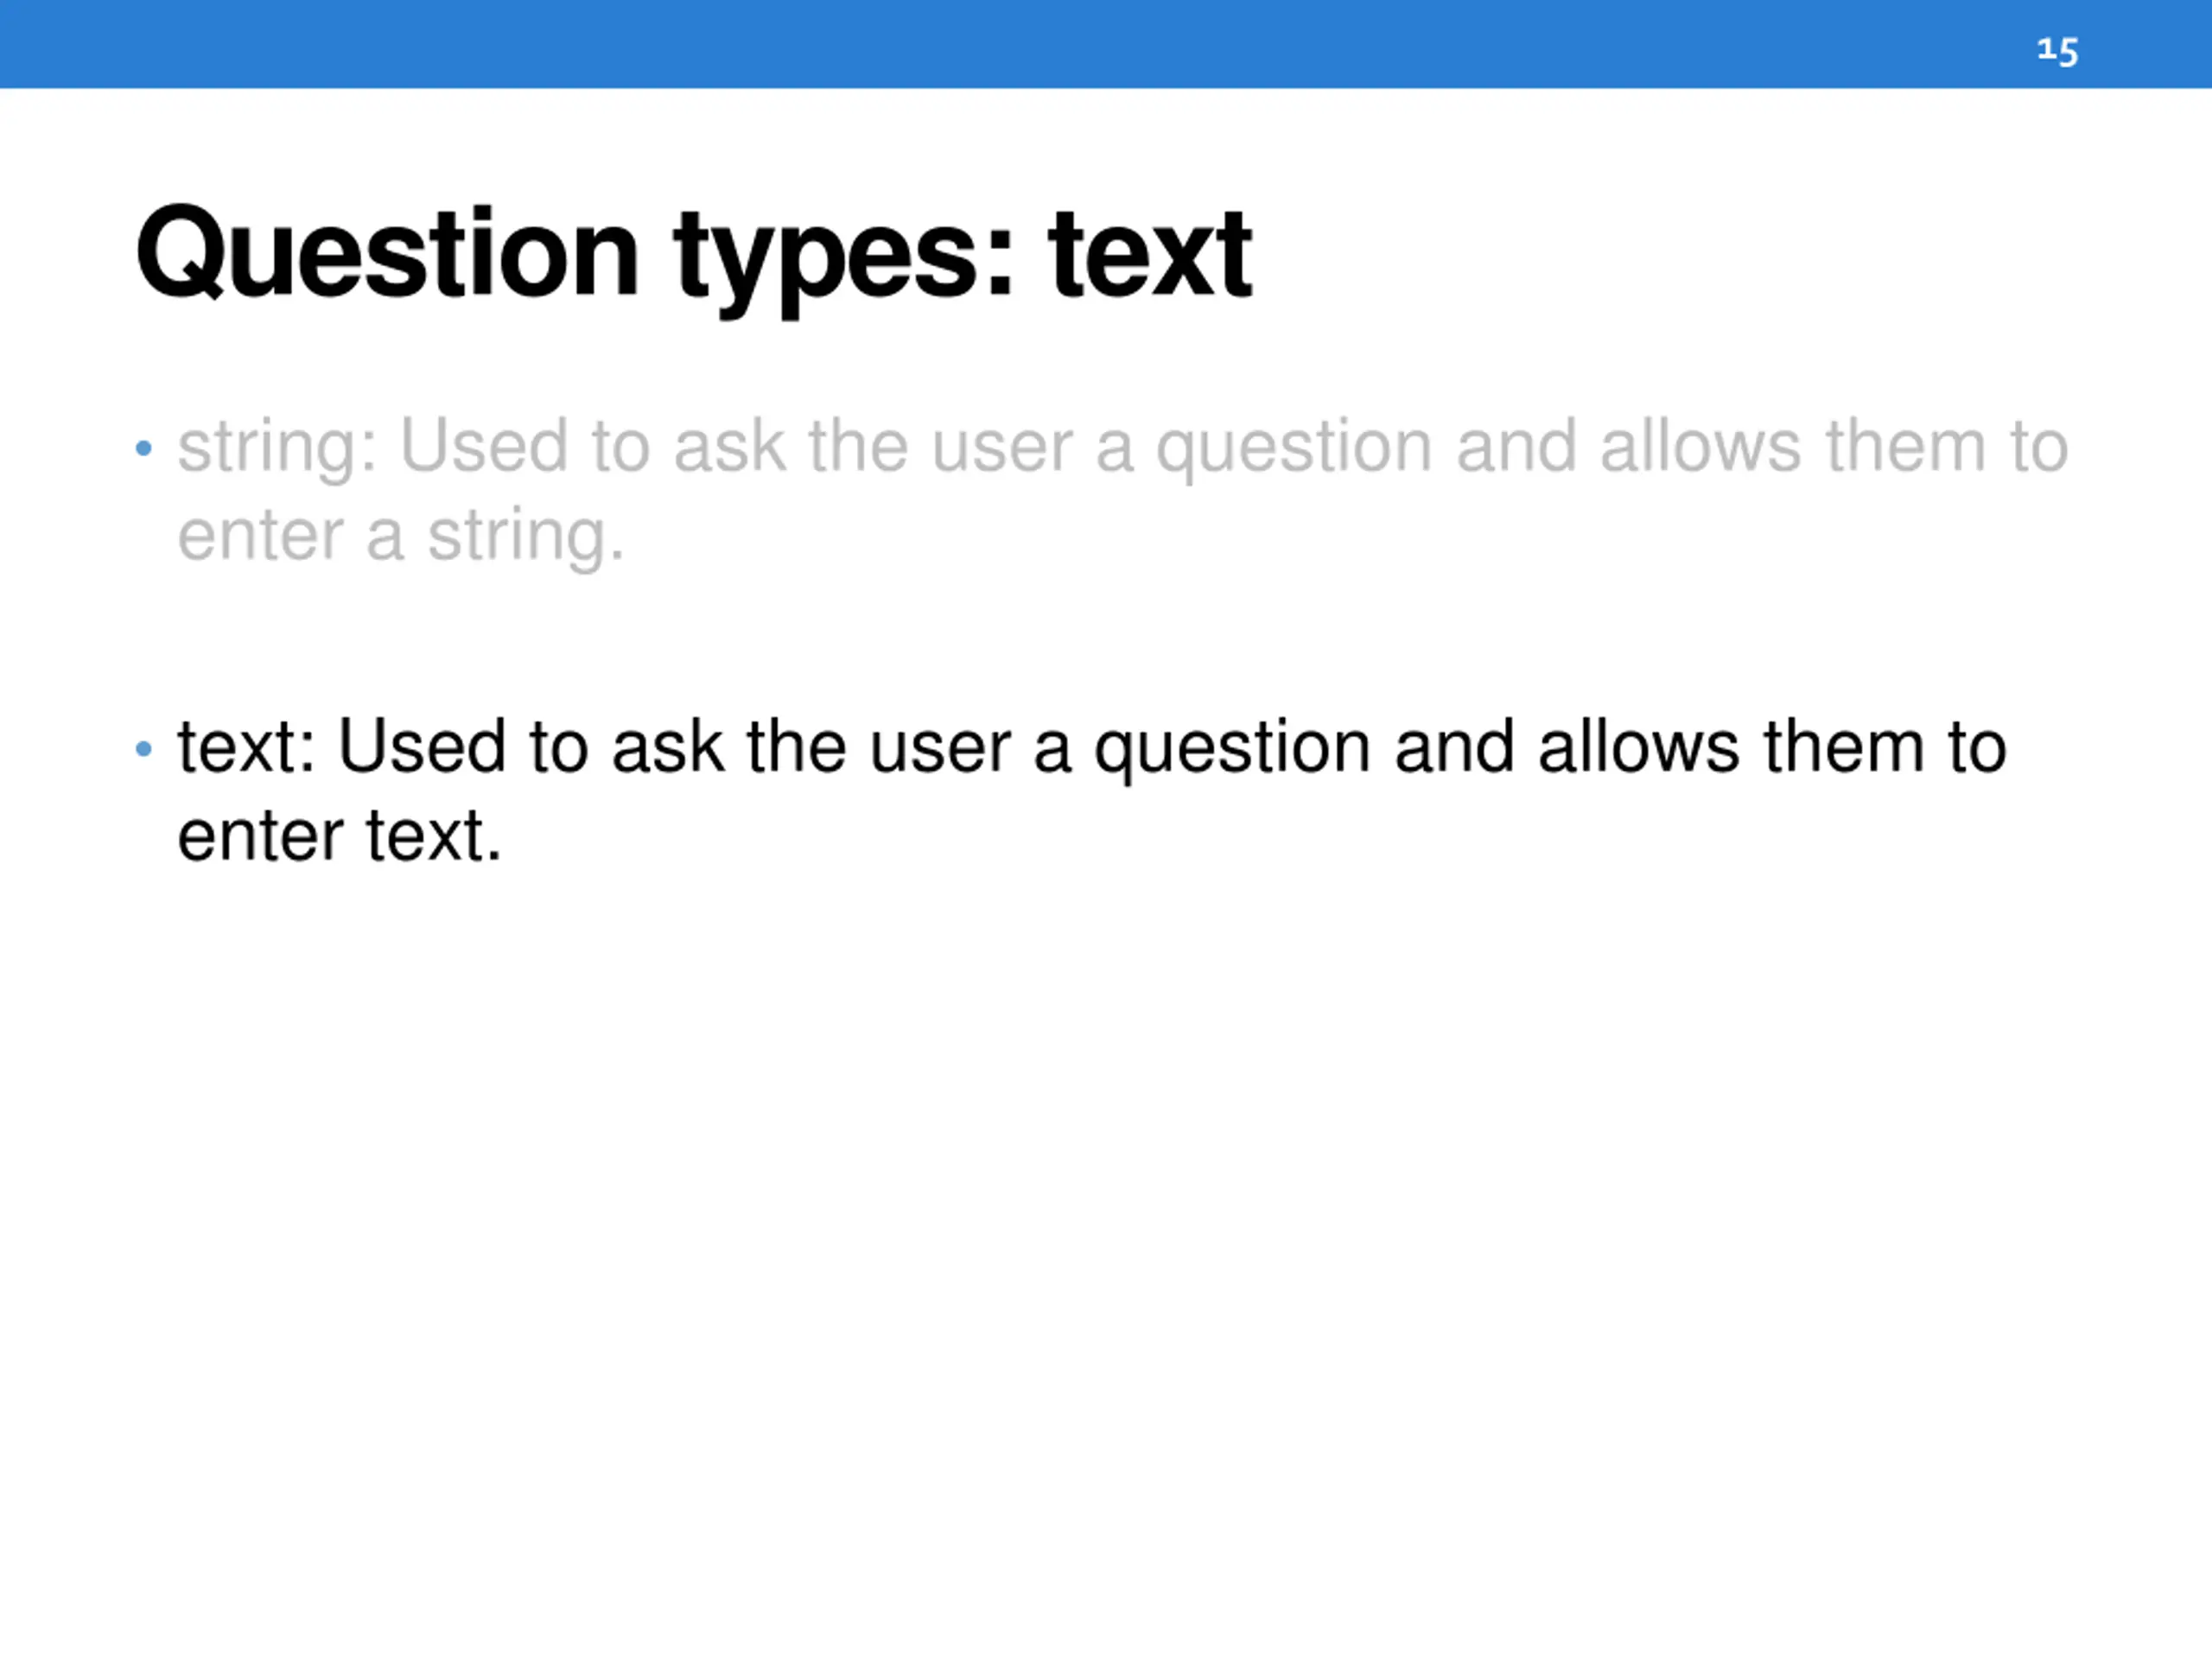Click the blue bullet dot before "text:"
Image resolution: width=2212 pixels, height=1659 pixels.
click(144, 748)
